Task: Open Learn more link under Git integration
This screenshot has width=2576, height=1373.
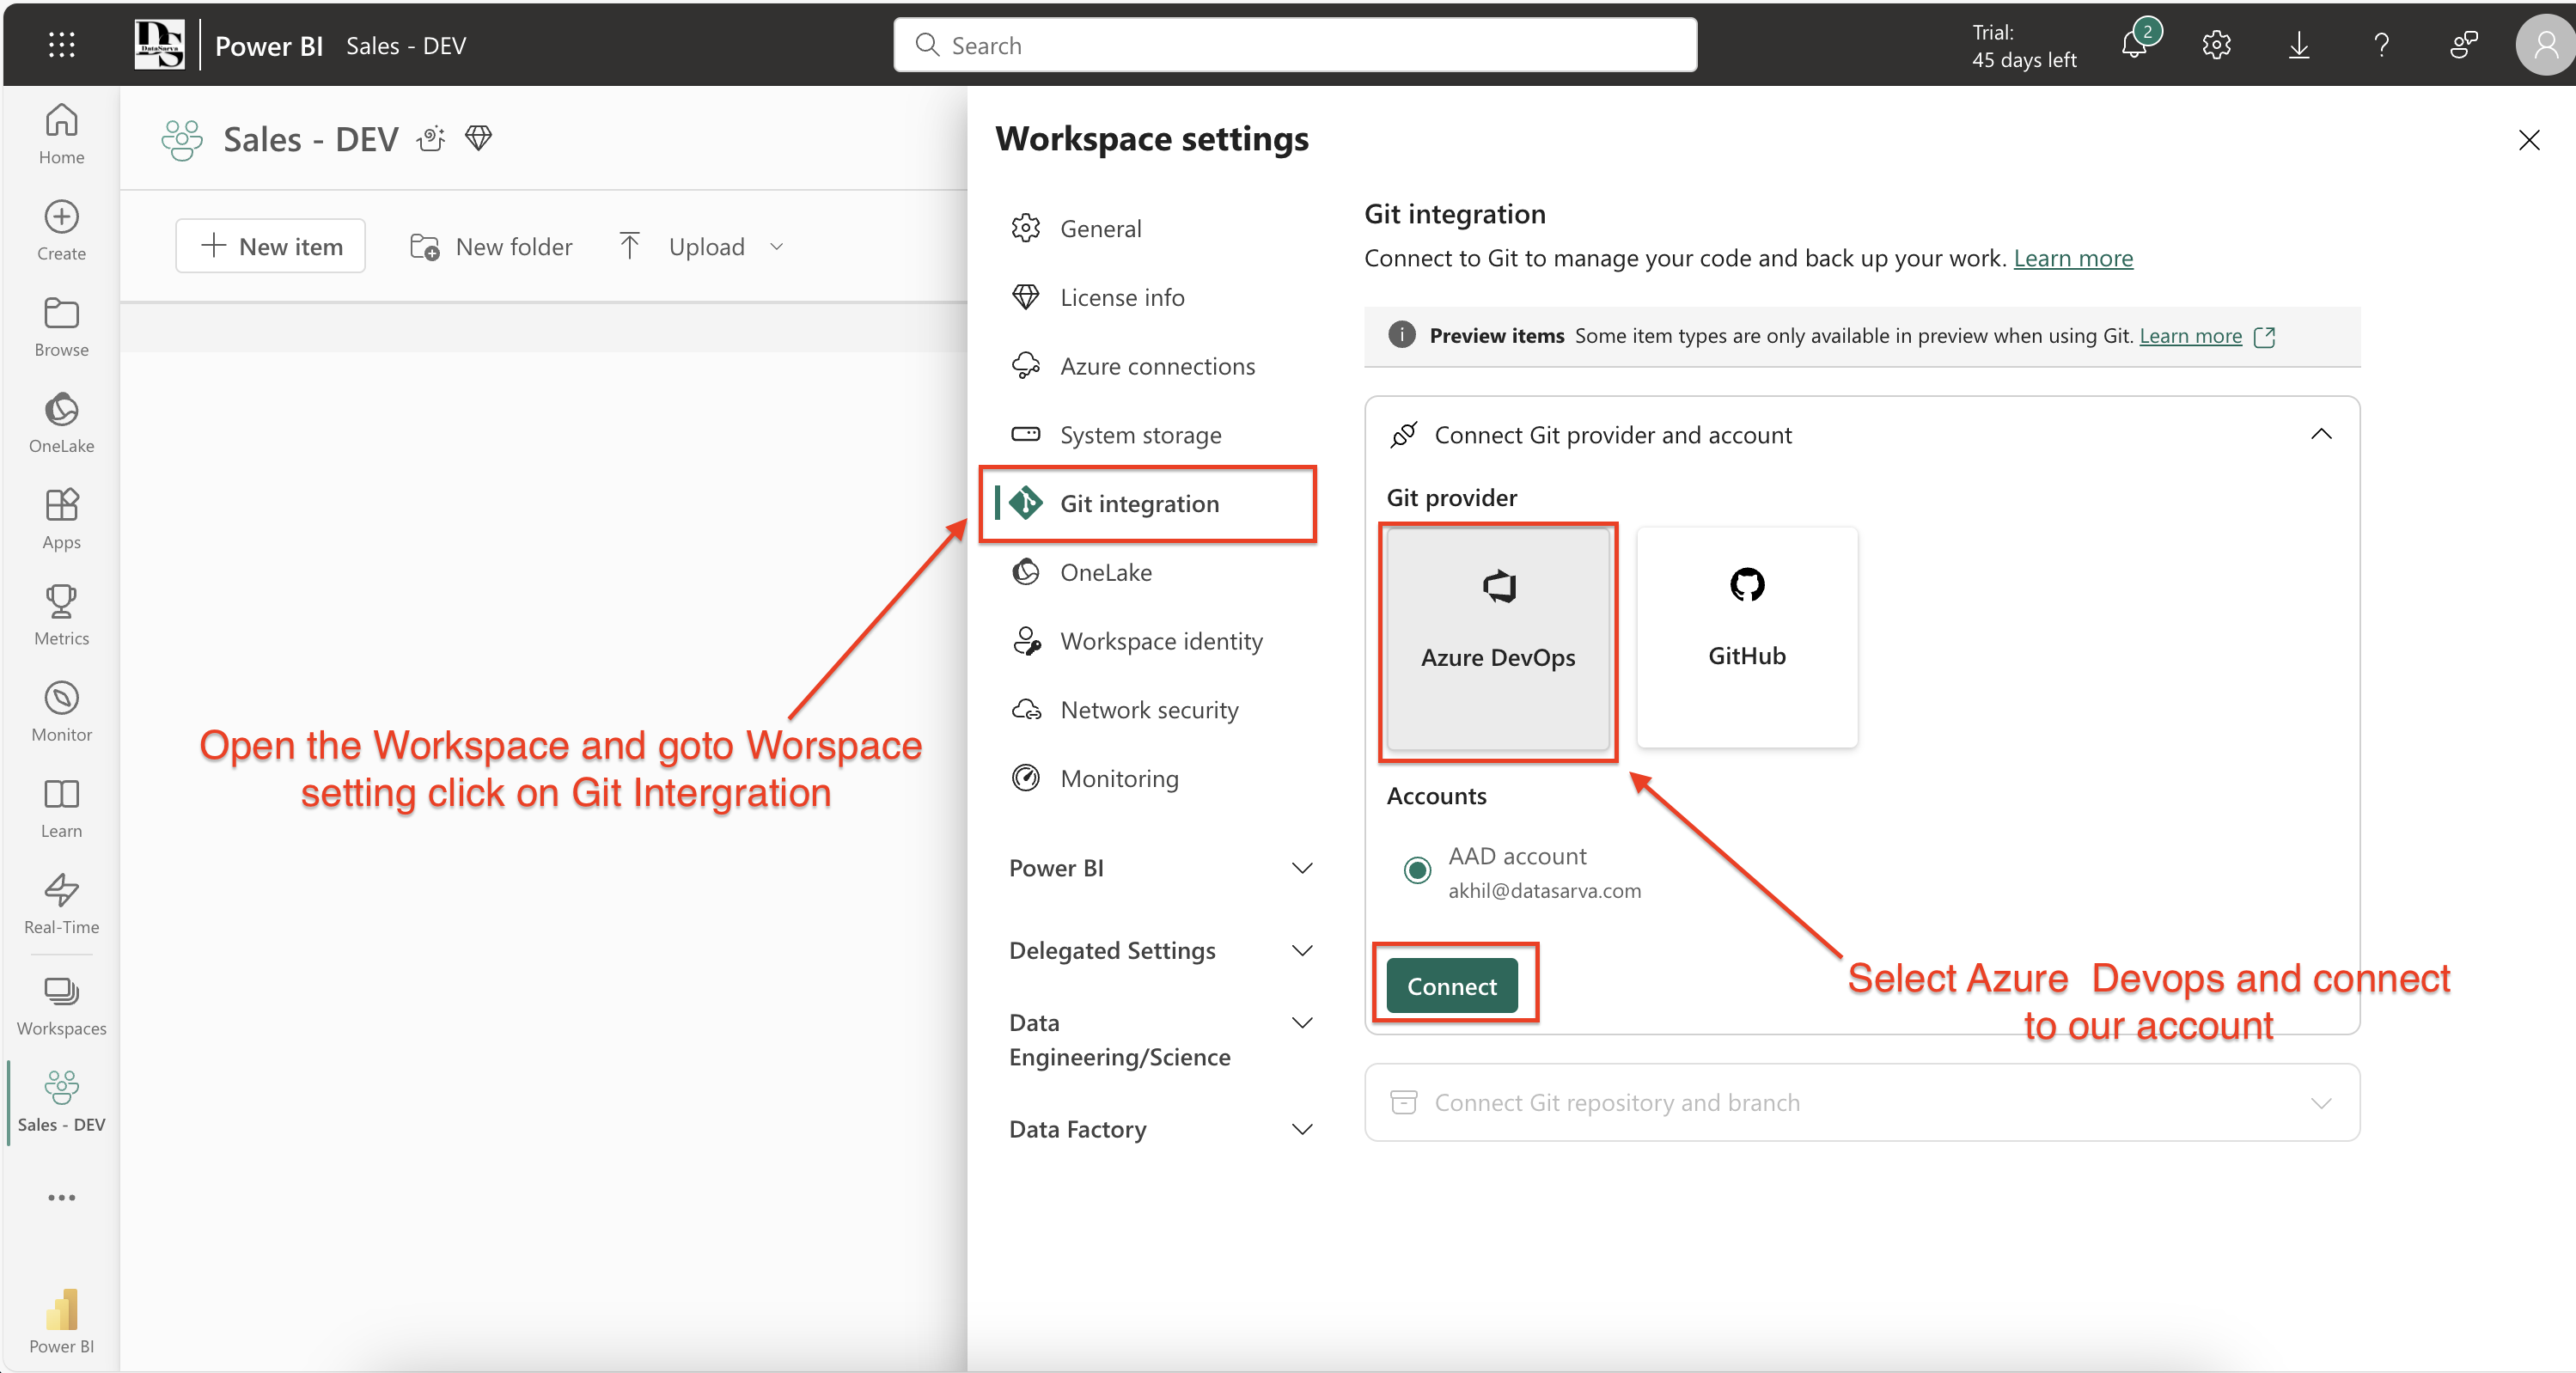Action: pos(2072,258)
